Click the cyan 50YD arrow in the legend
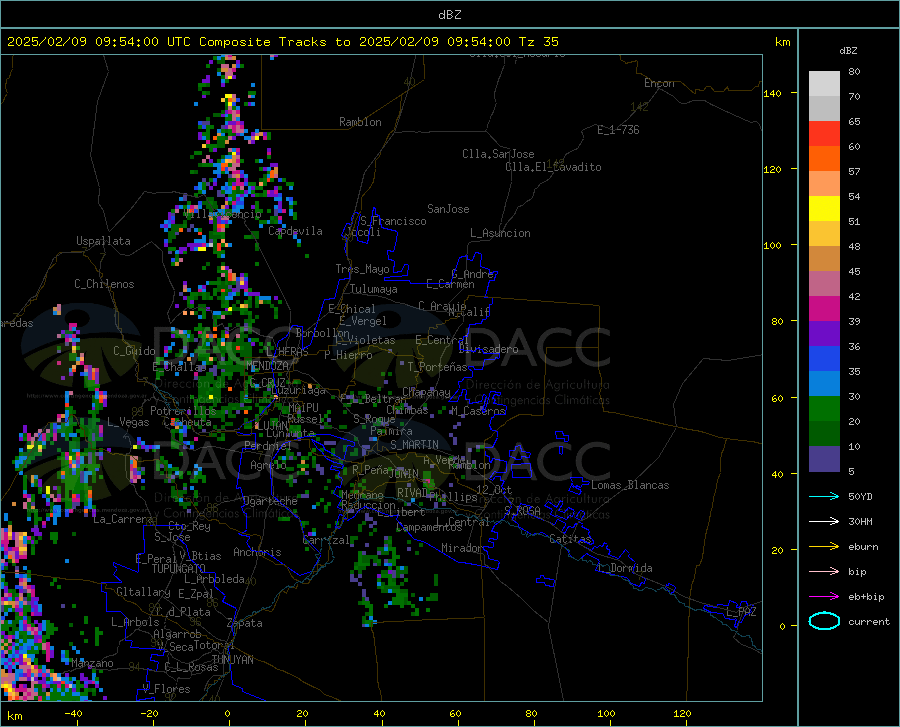Viewport: 900px width, 727px height. click(824, 496)
